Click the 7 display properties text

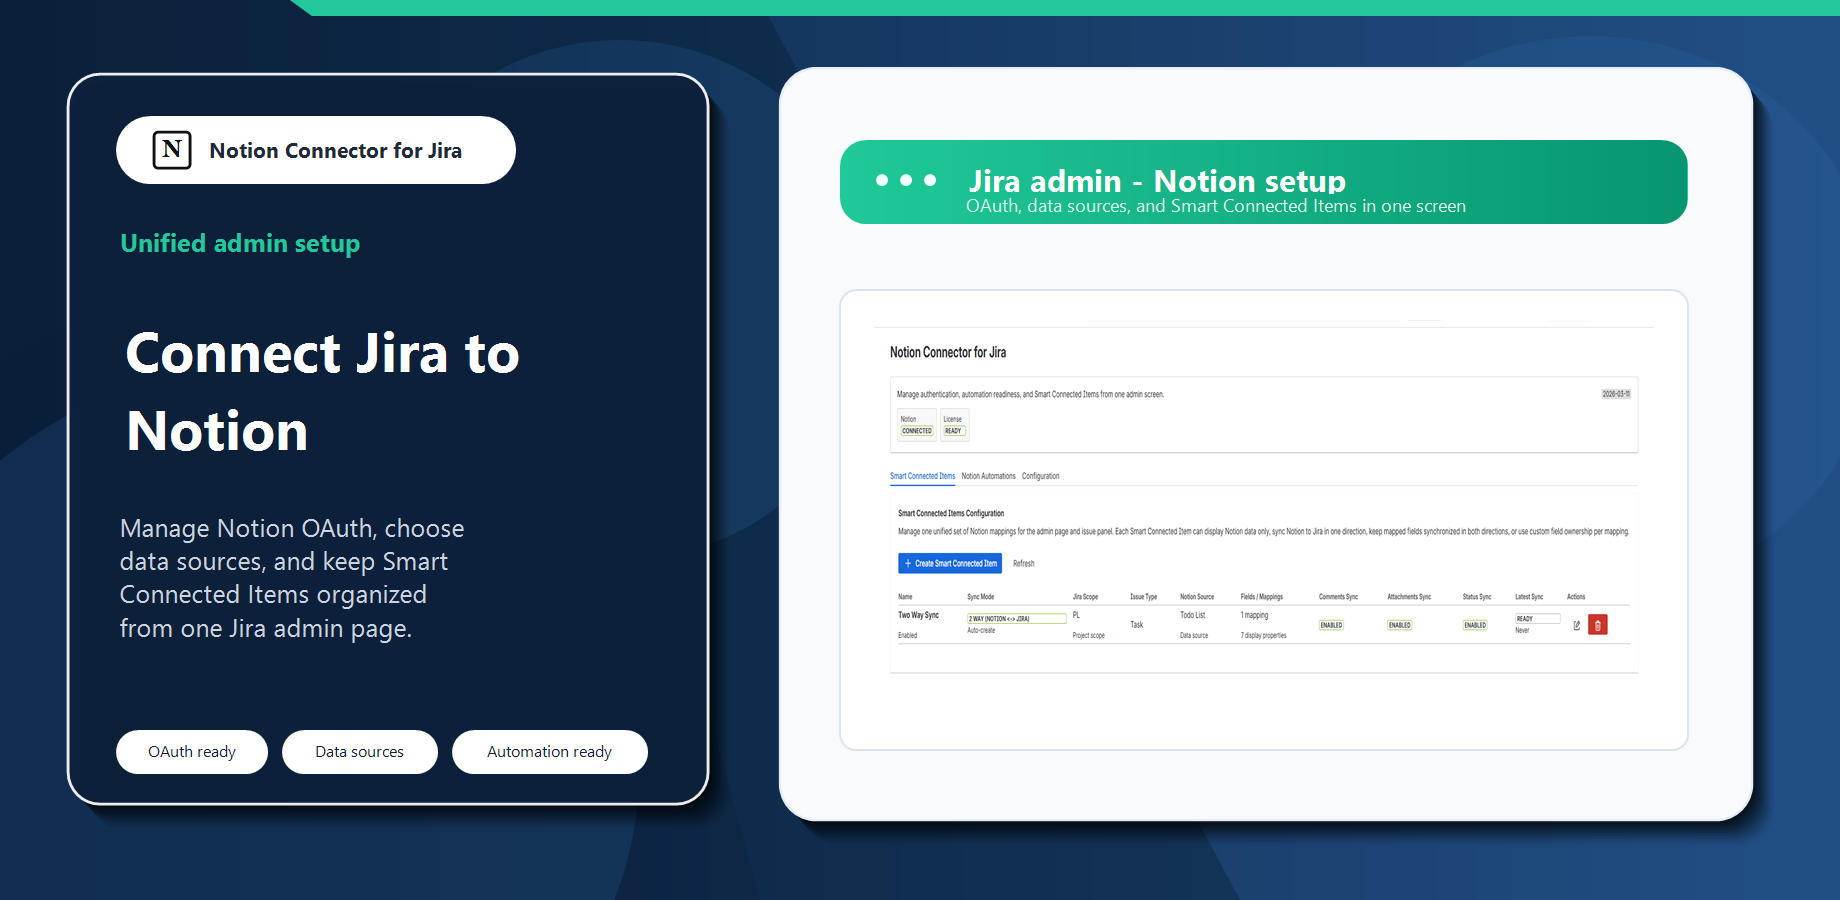[x=1263, y=636]
